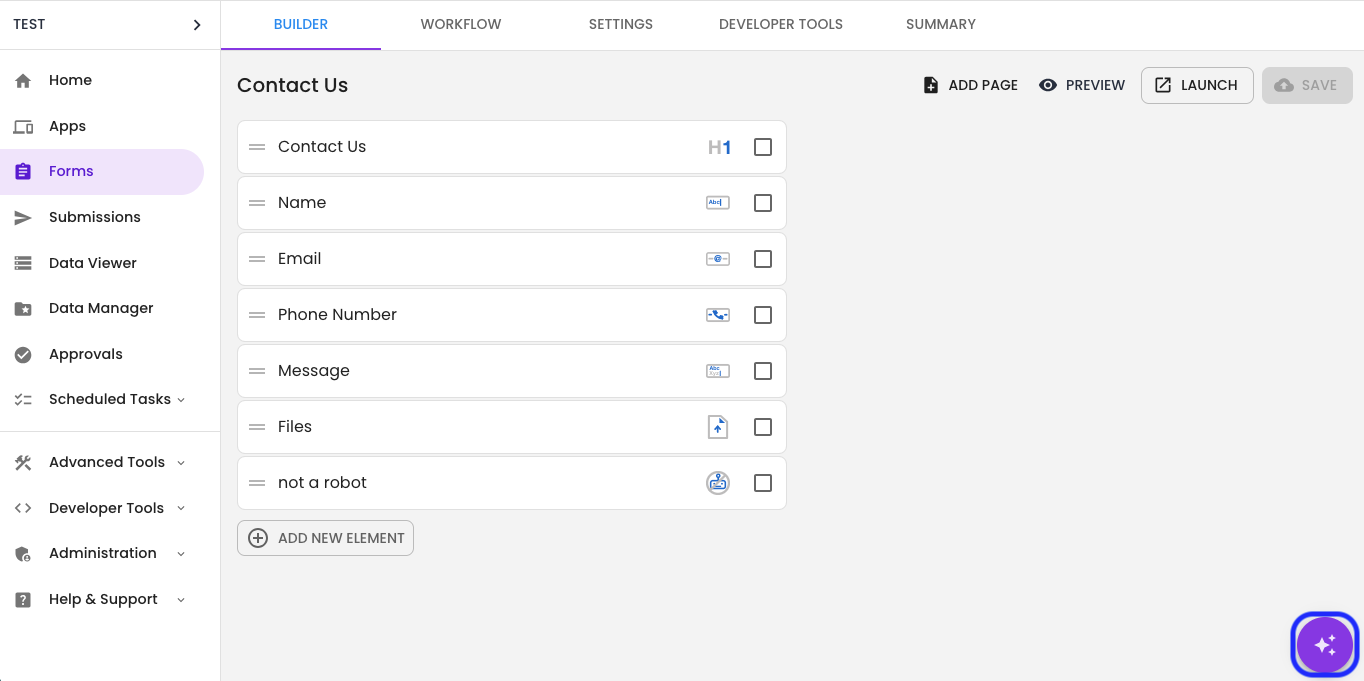Open Submissions in sidebar

(95, 218)
